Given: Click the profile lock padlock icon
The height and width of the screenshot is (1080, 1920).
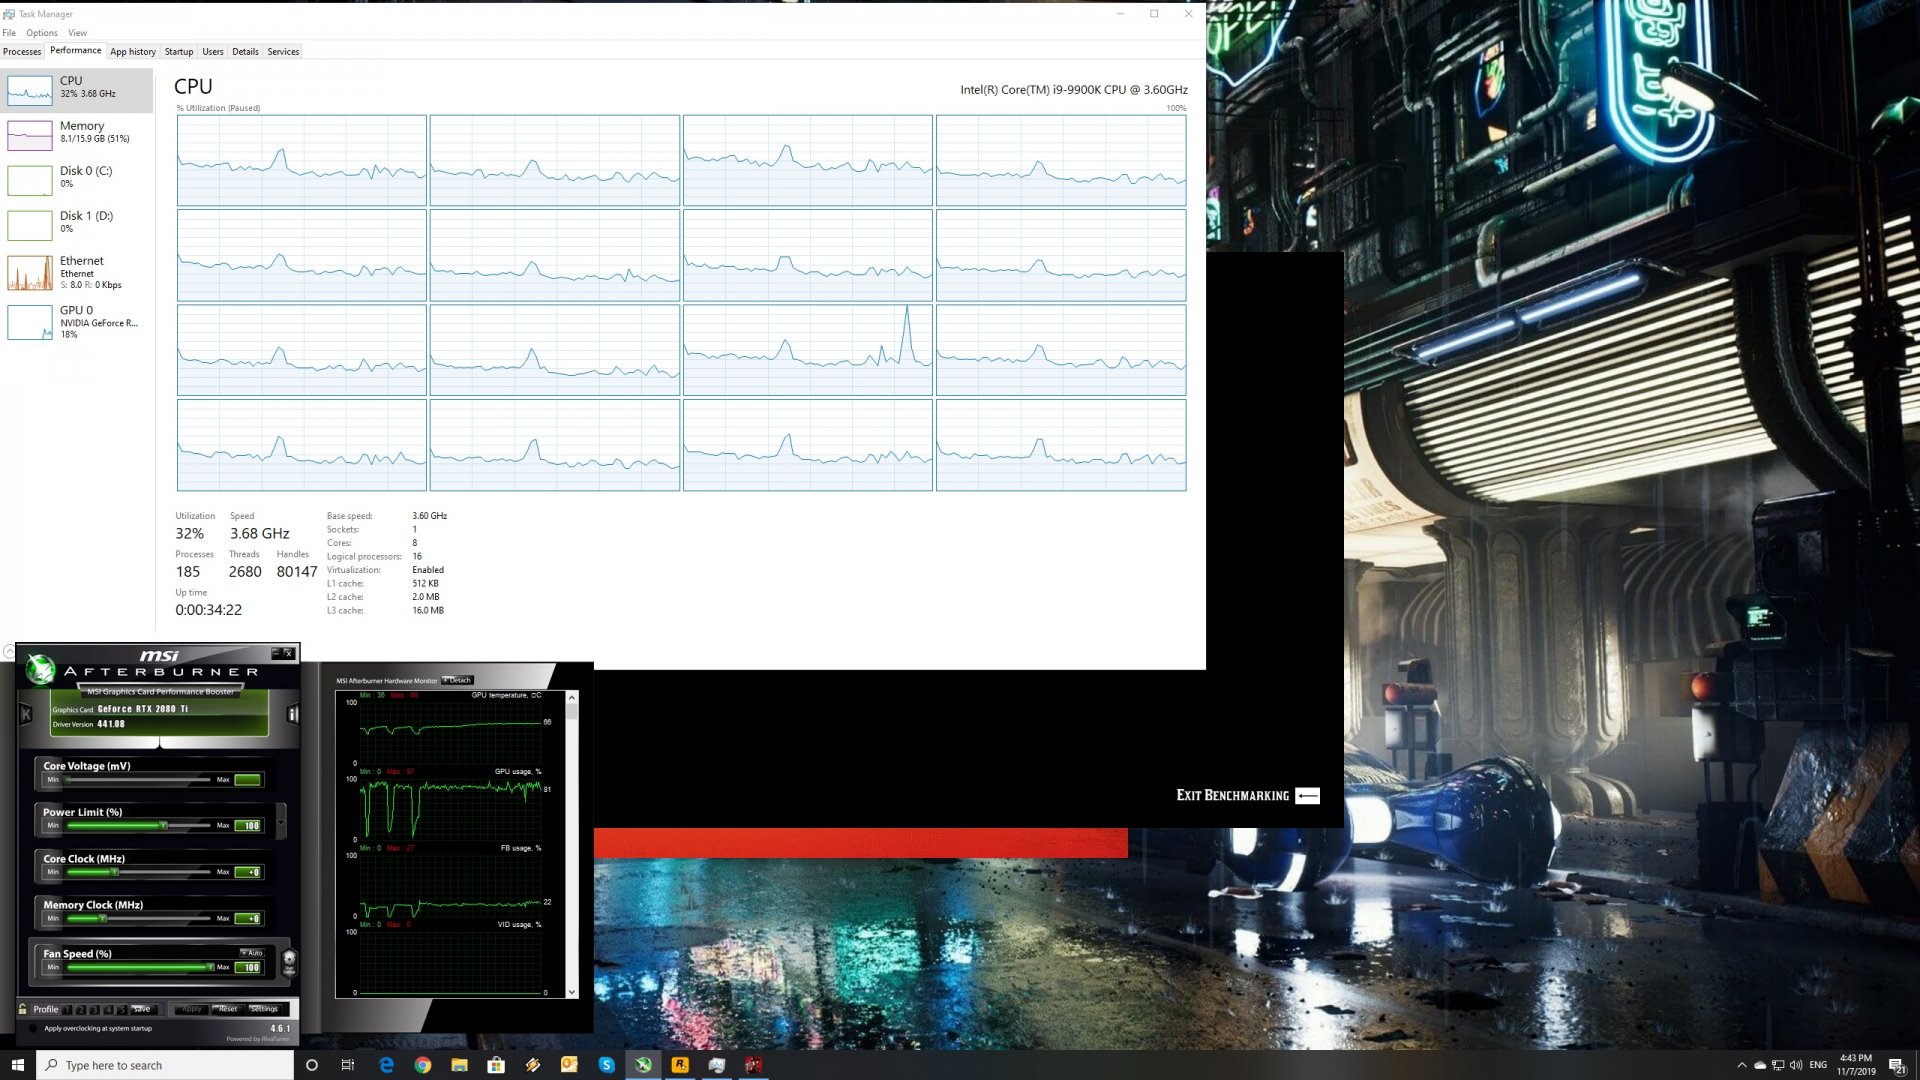Looking at the screenshot, I should [x=23, y=1009].
